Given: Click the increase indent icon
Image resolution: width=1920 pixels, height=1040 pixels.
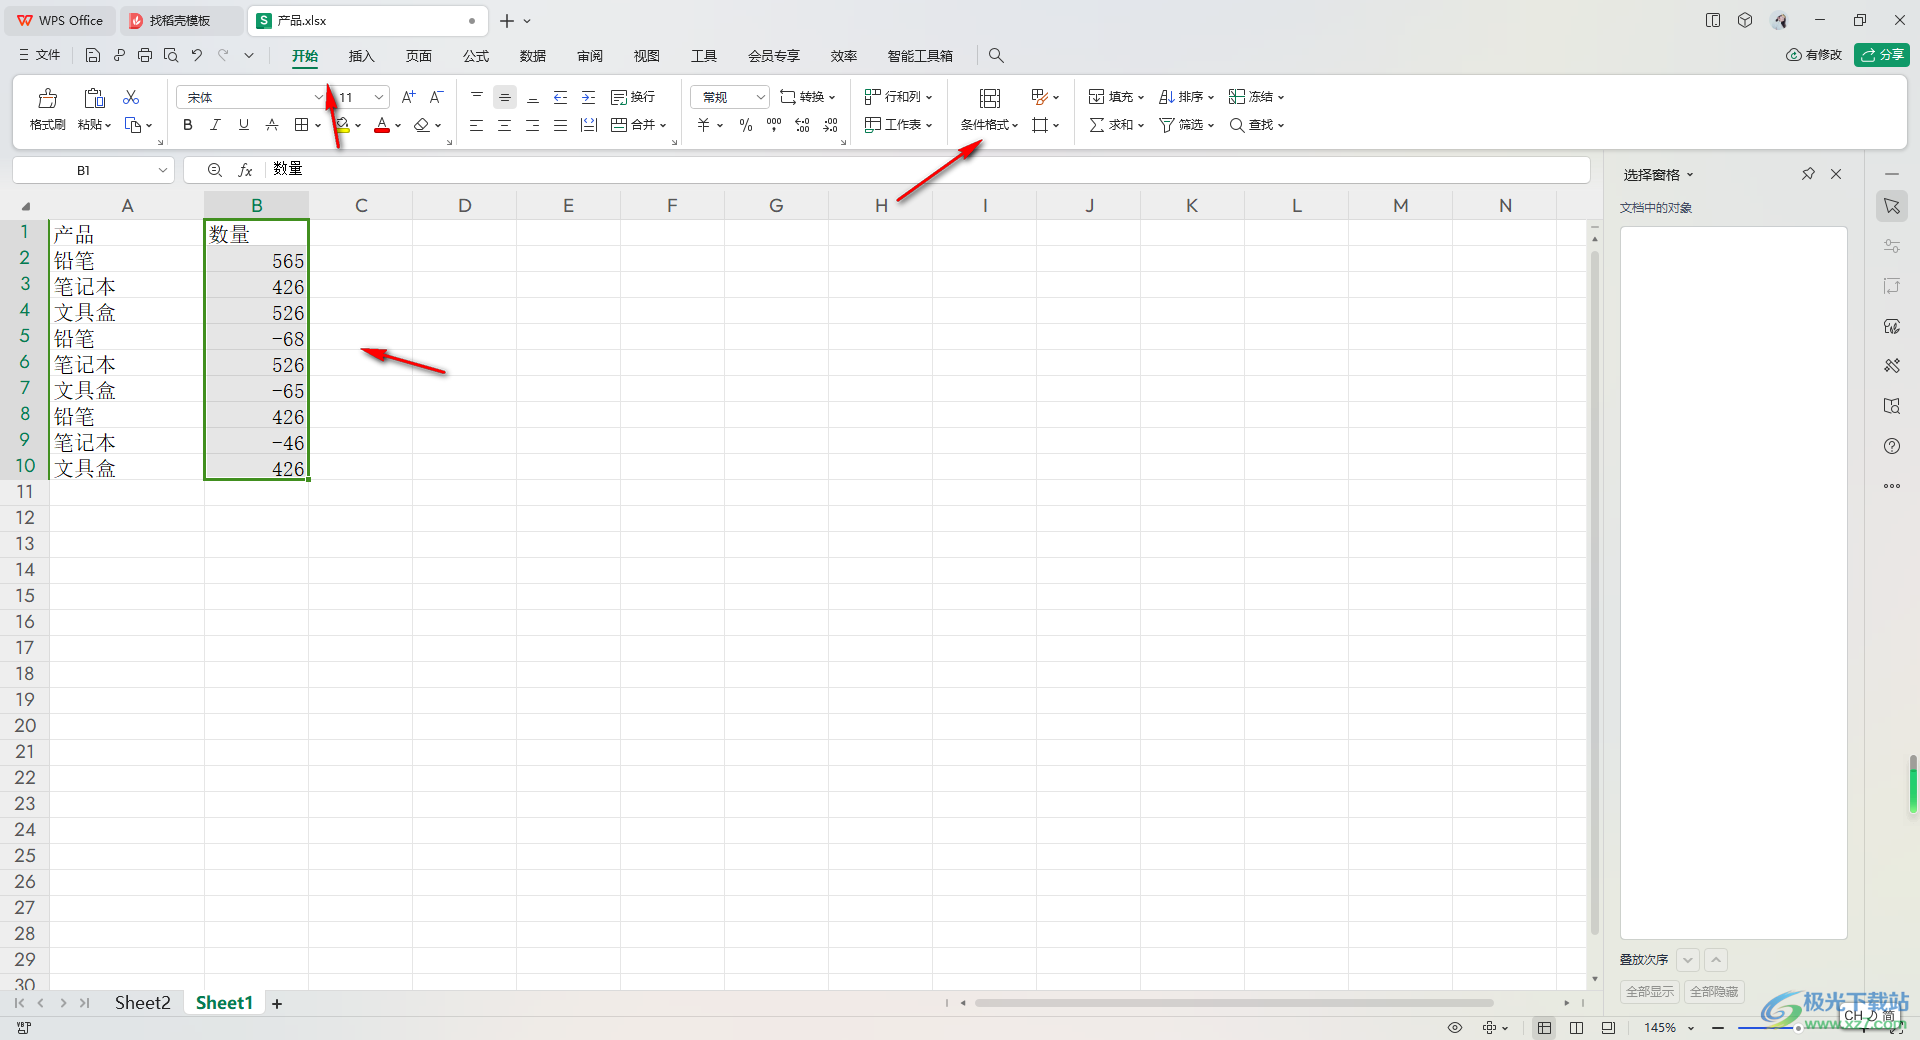Looking at the screenshot, I should pyautogui.click(x=589, y=97).
